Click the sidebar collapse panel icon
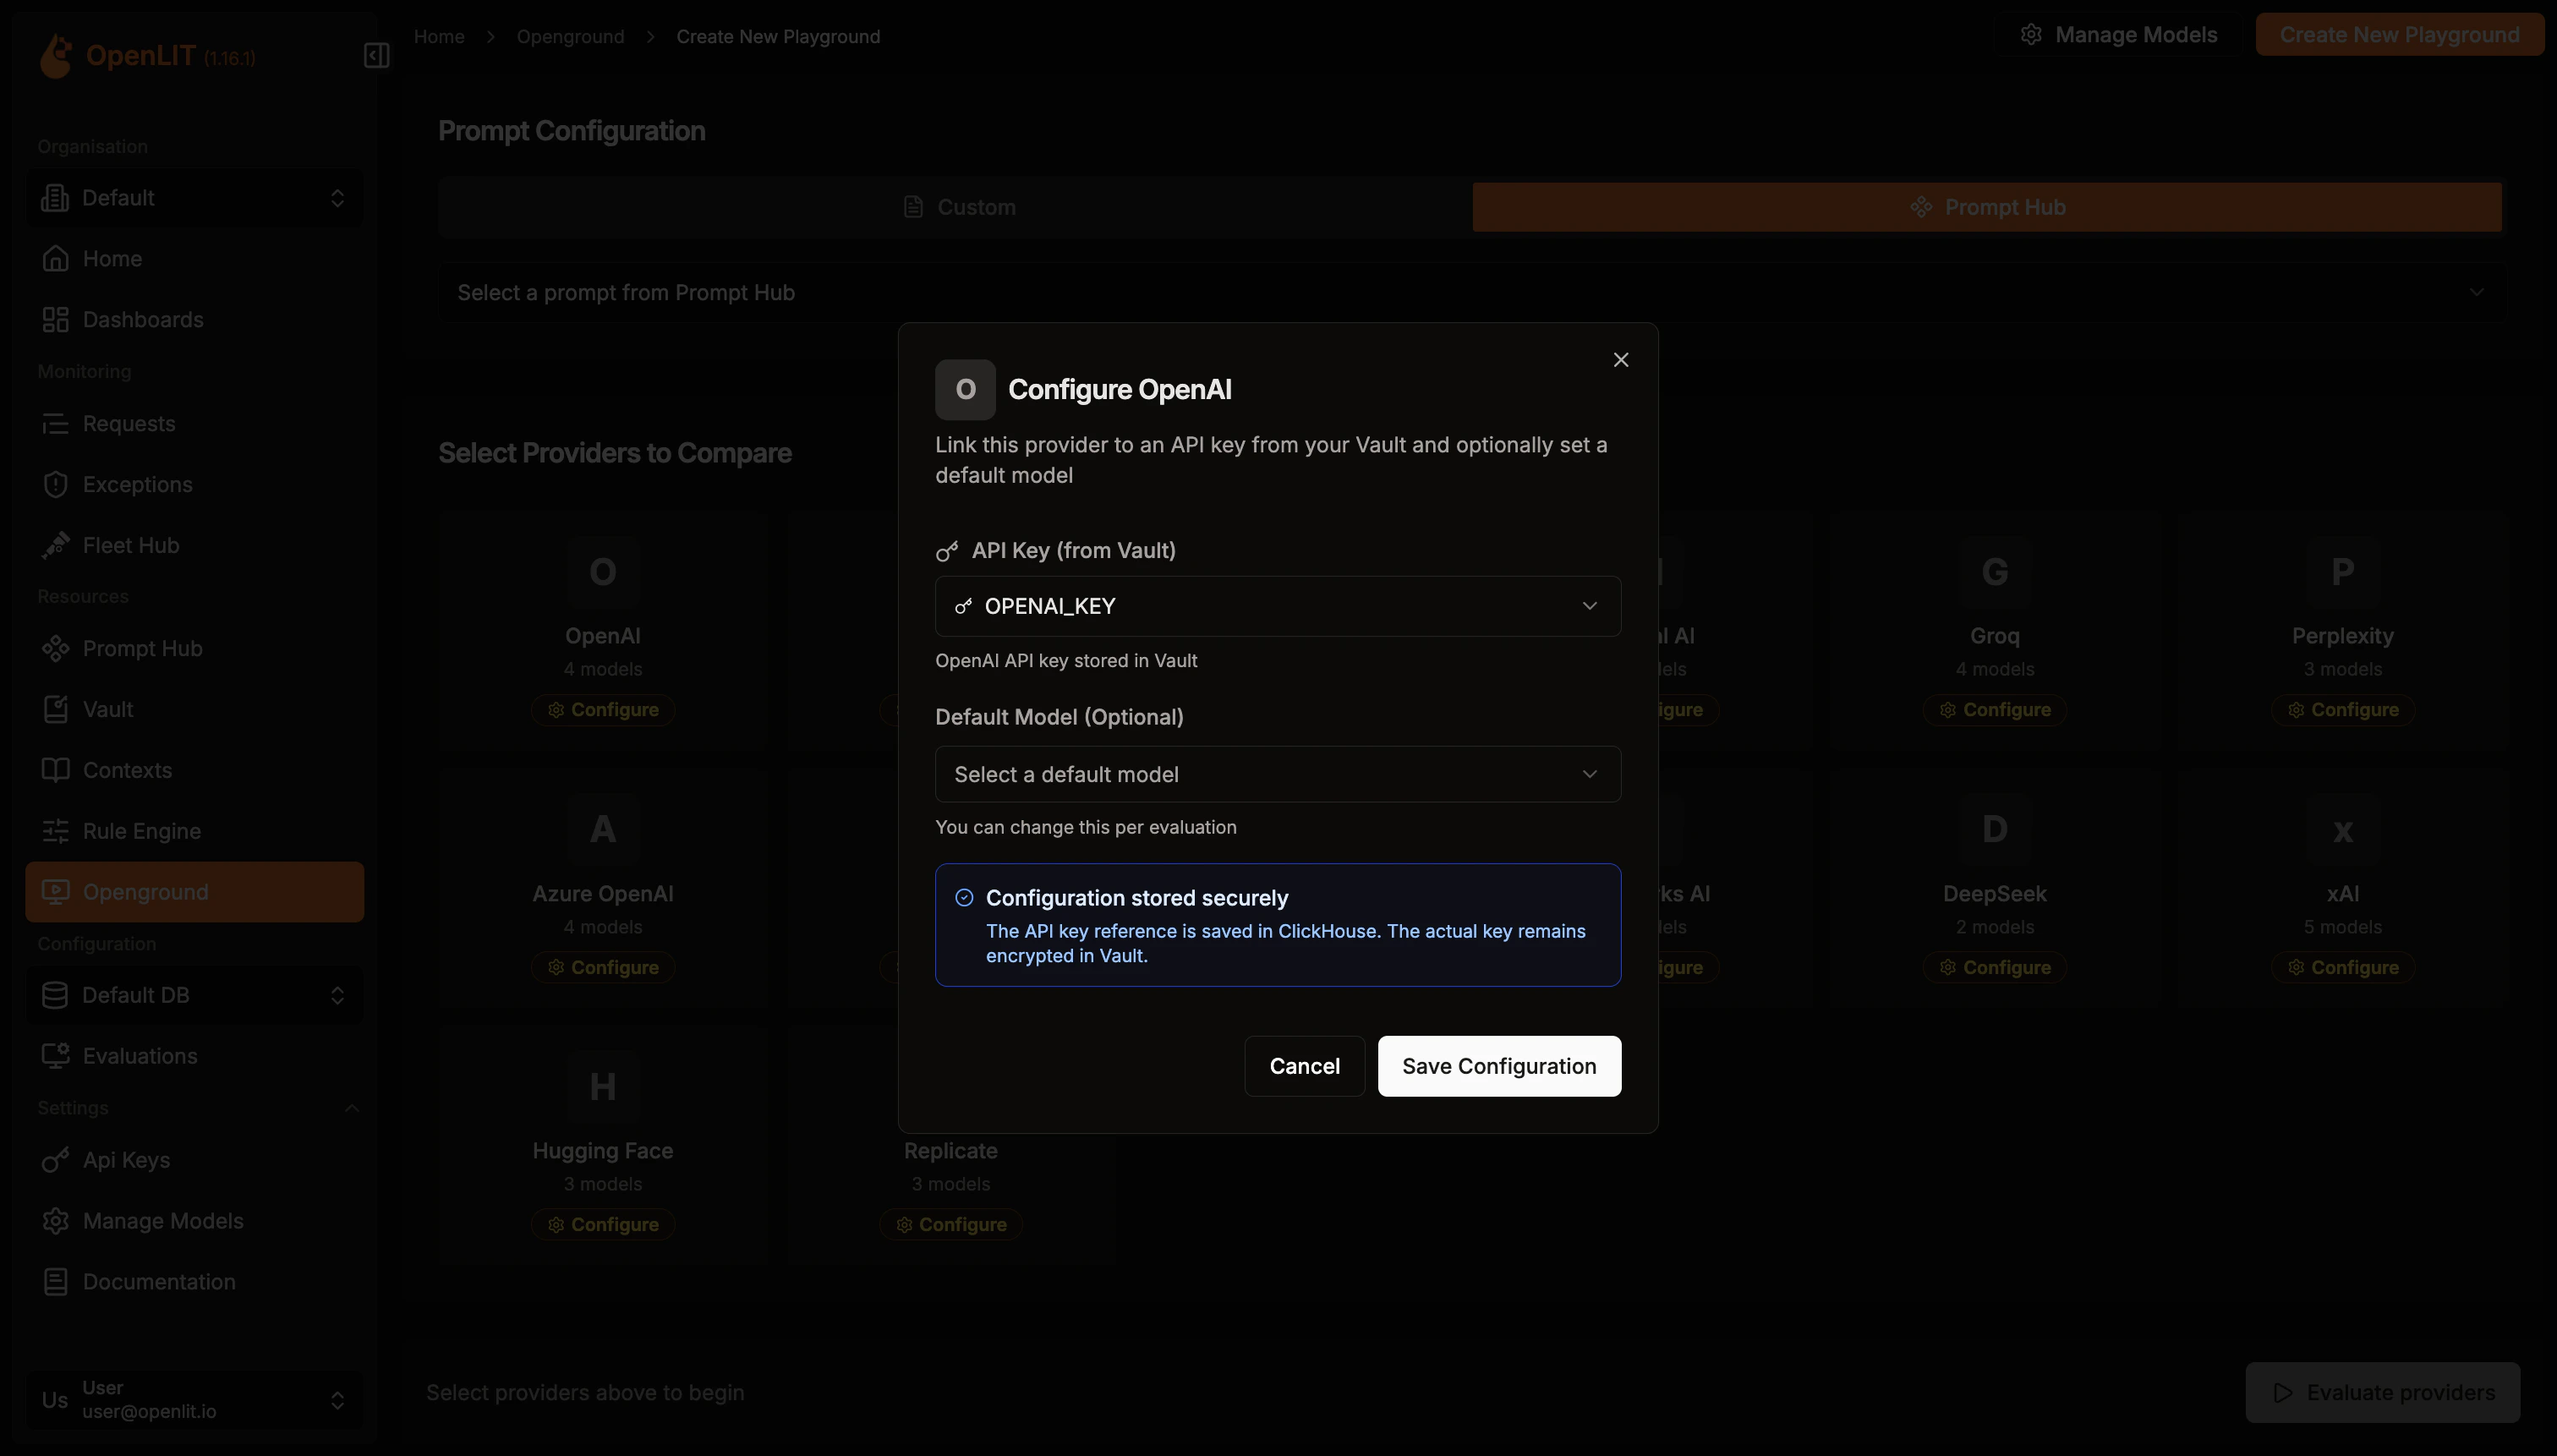Screen dimensions: 2557x1456 376,55
